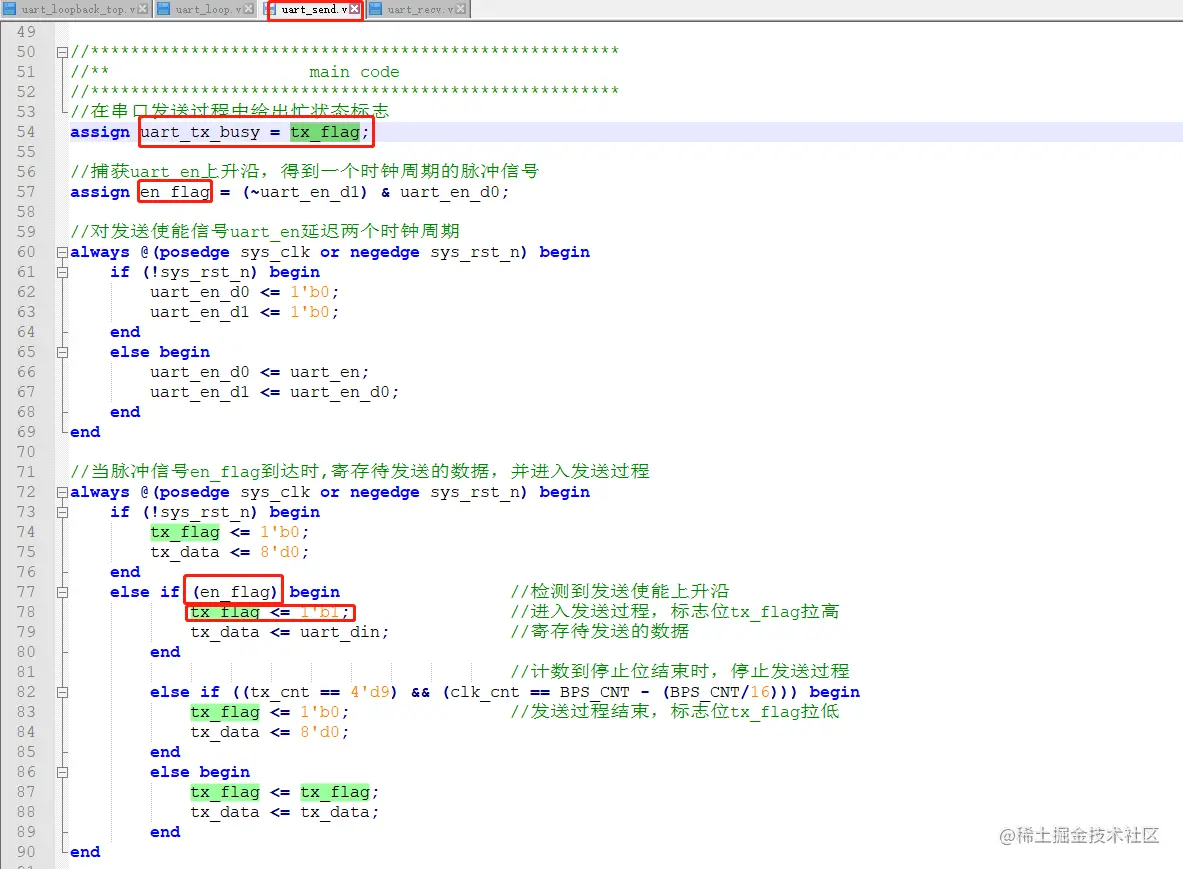
Task: Click line number 54 in the margin
Action: [26, 132]
